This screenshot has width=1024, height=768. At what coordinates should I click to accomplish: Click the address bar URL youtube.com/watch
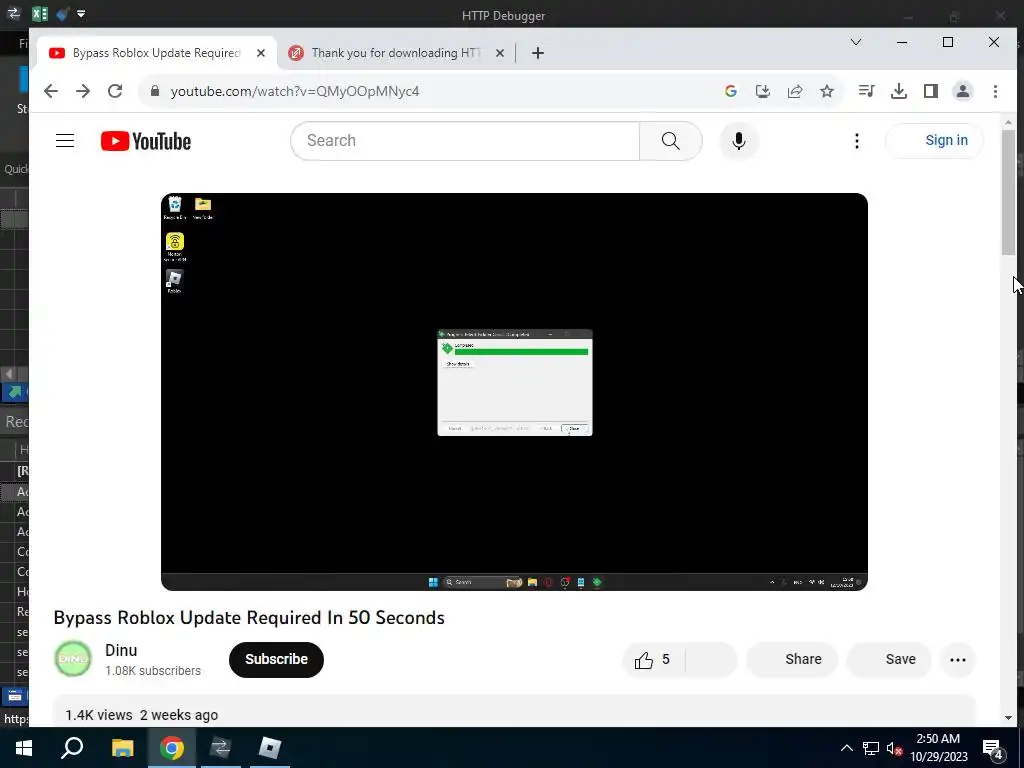295,91
